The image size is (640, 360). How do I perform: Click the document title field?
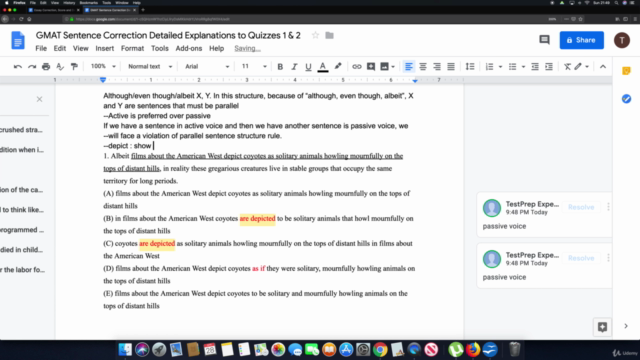tap(168, 36)
